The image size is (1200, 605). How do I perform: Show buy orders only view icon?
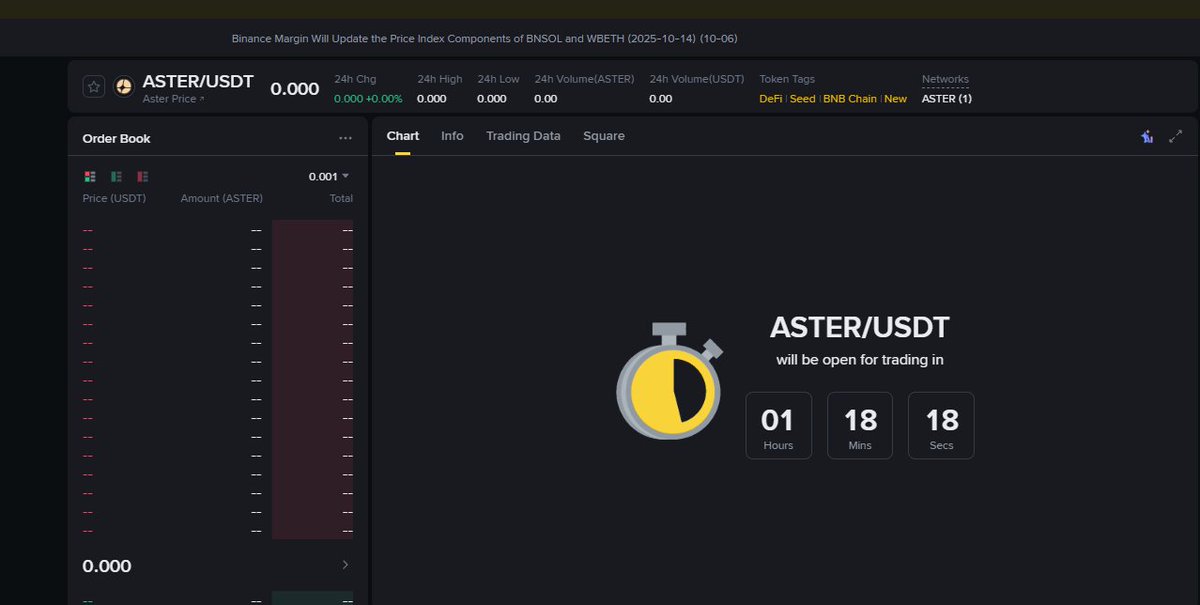click(x=116, y=176)
